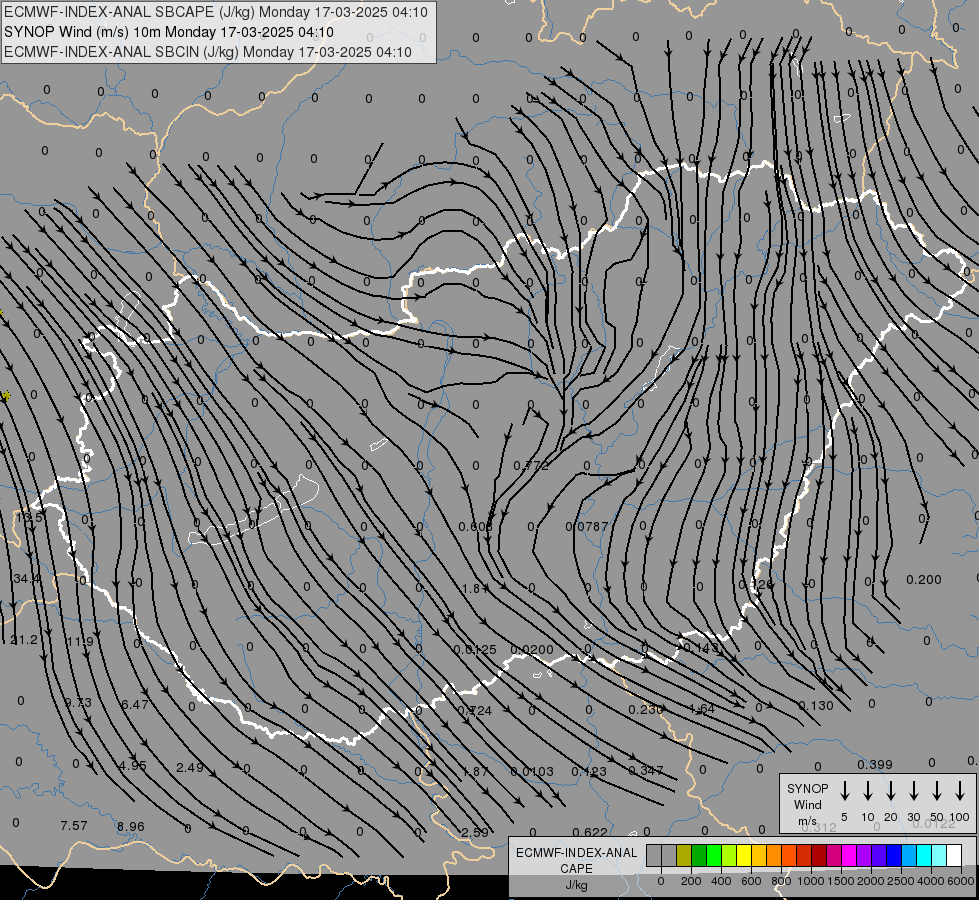This screenshot has width=979, height=900.
Task: Select the pure yellow CAPE legend swatch
Action: (x=744, y=855)
